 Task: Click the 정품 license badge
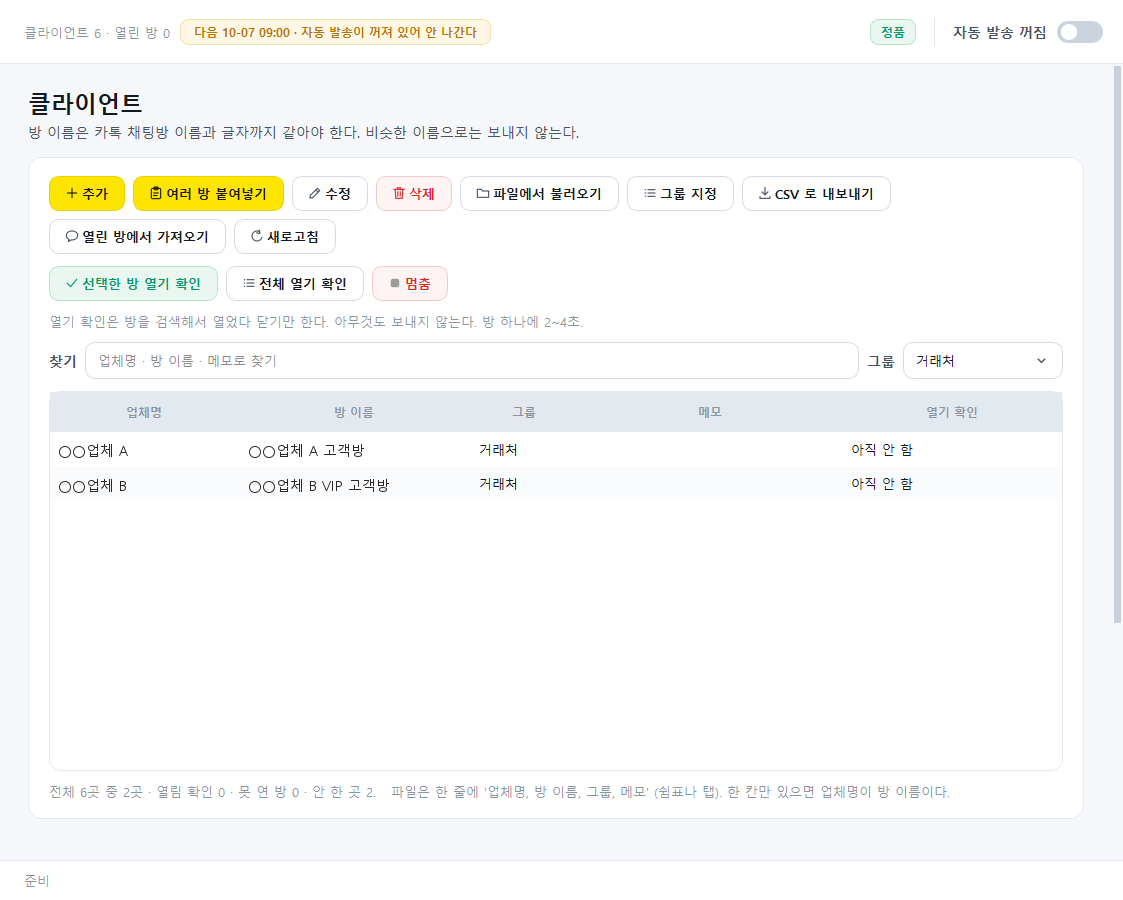pyautogui.click(x=892, y=32)
